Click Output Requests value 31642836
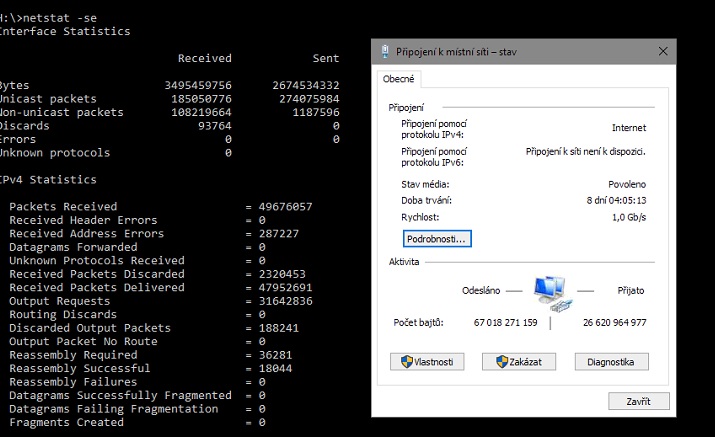The width and height of the screenshot is (715, 437). click(x=285, y=301)
